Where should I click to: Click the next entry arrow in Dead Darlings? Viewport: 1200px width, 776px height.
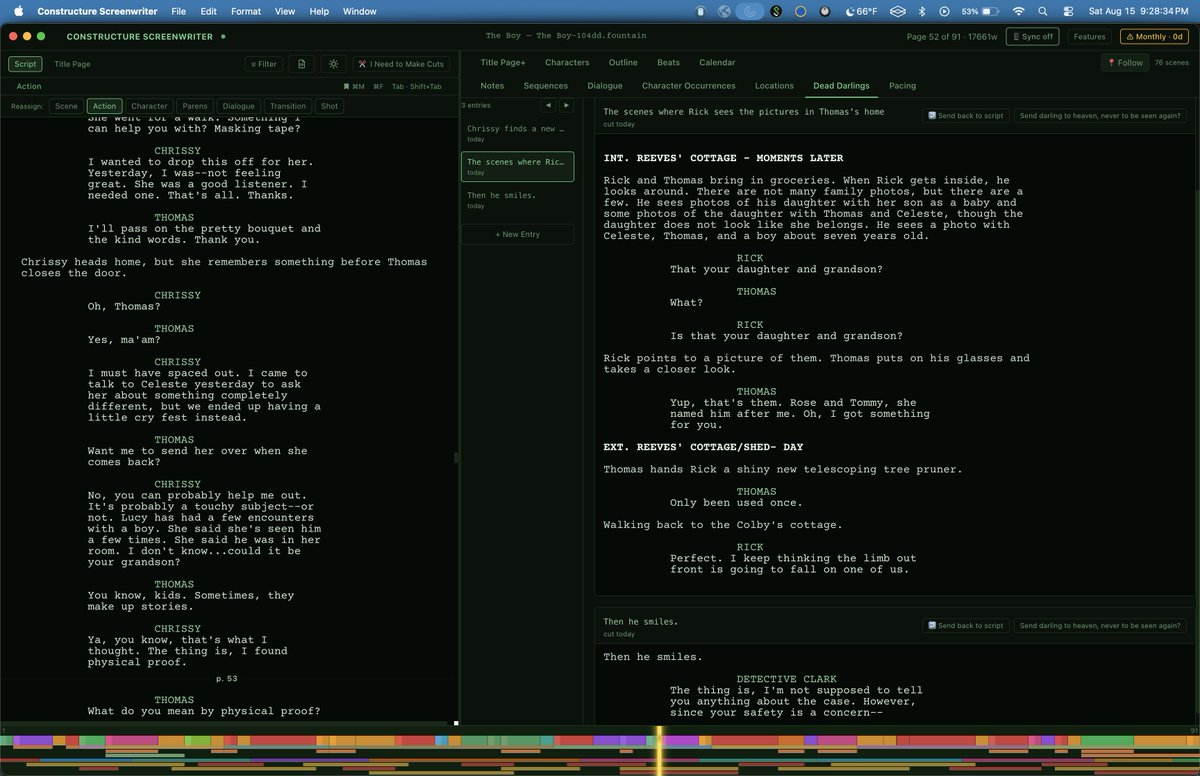coord(566,105)
